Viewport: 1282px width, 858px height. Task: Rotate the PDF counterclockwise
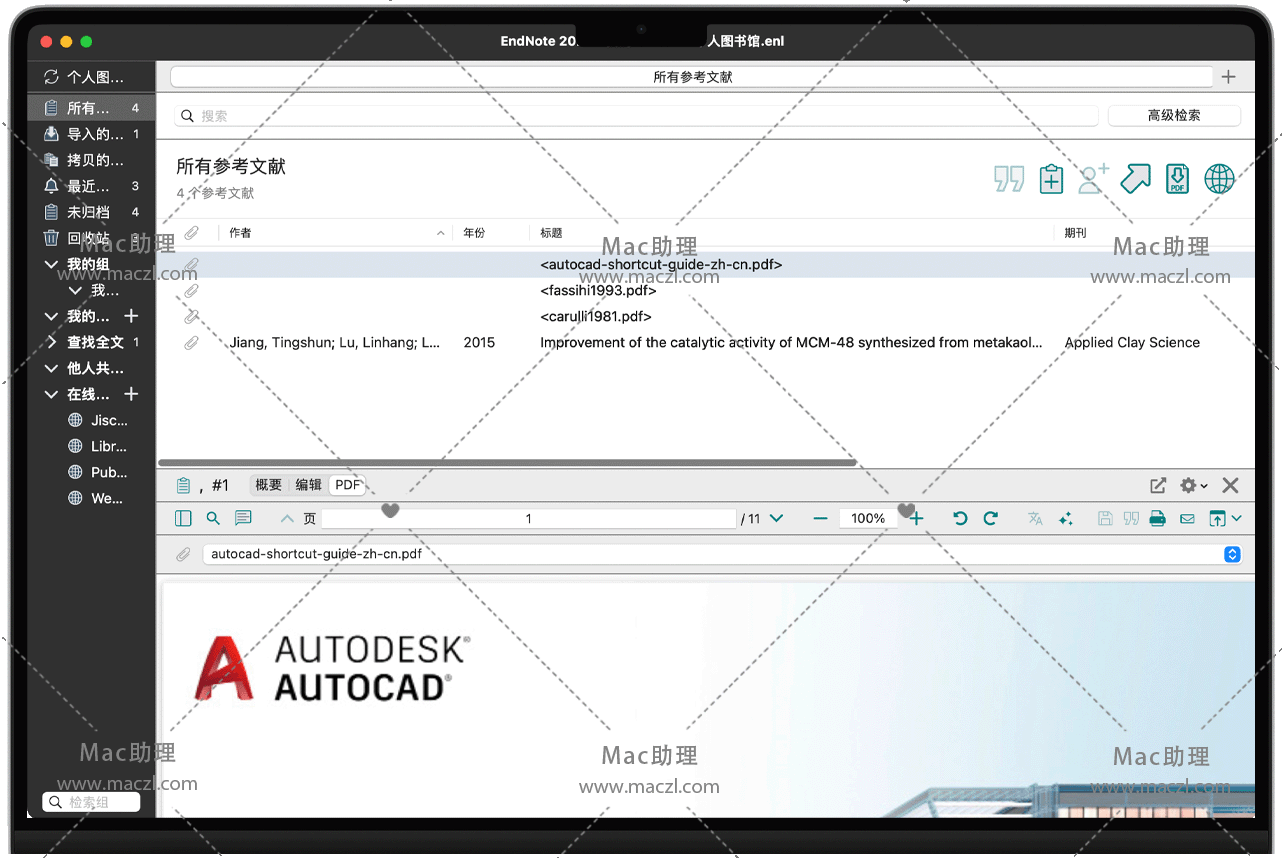tap(960, 518)
